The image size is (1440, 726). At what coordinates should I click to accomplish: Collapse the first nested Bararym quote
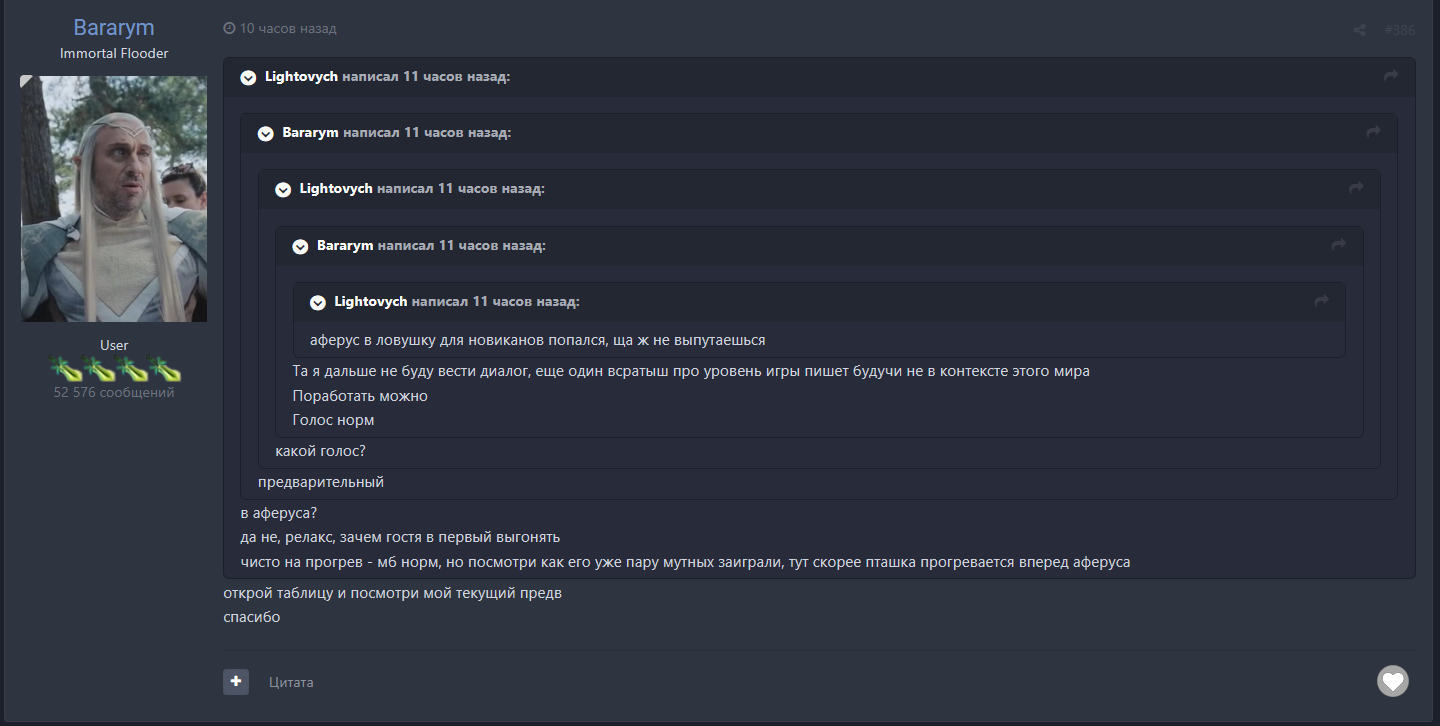[x=266, y=134]
